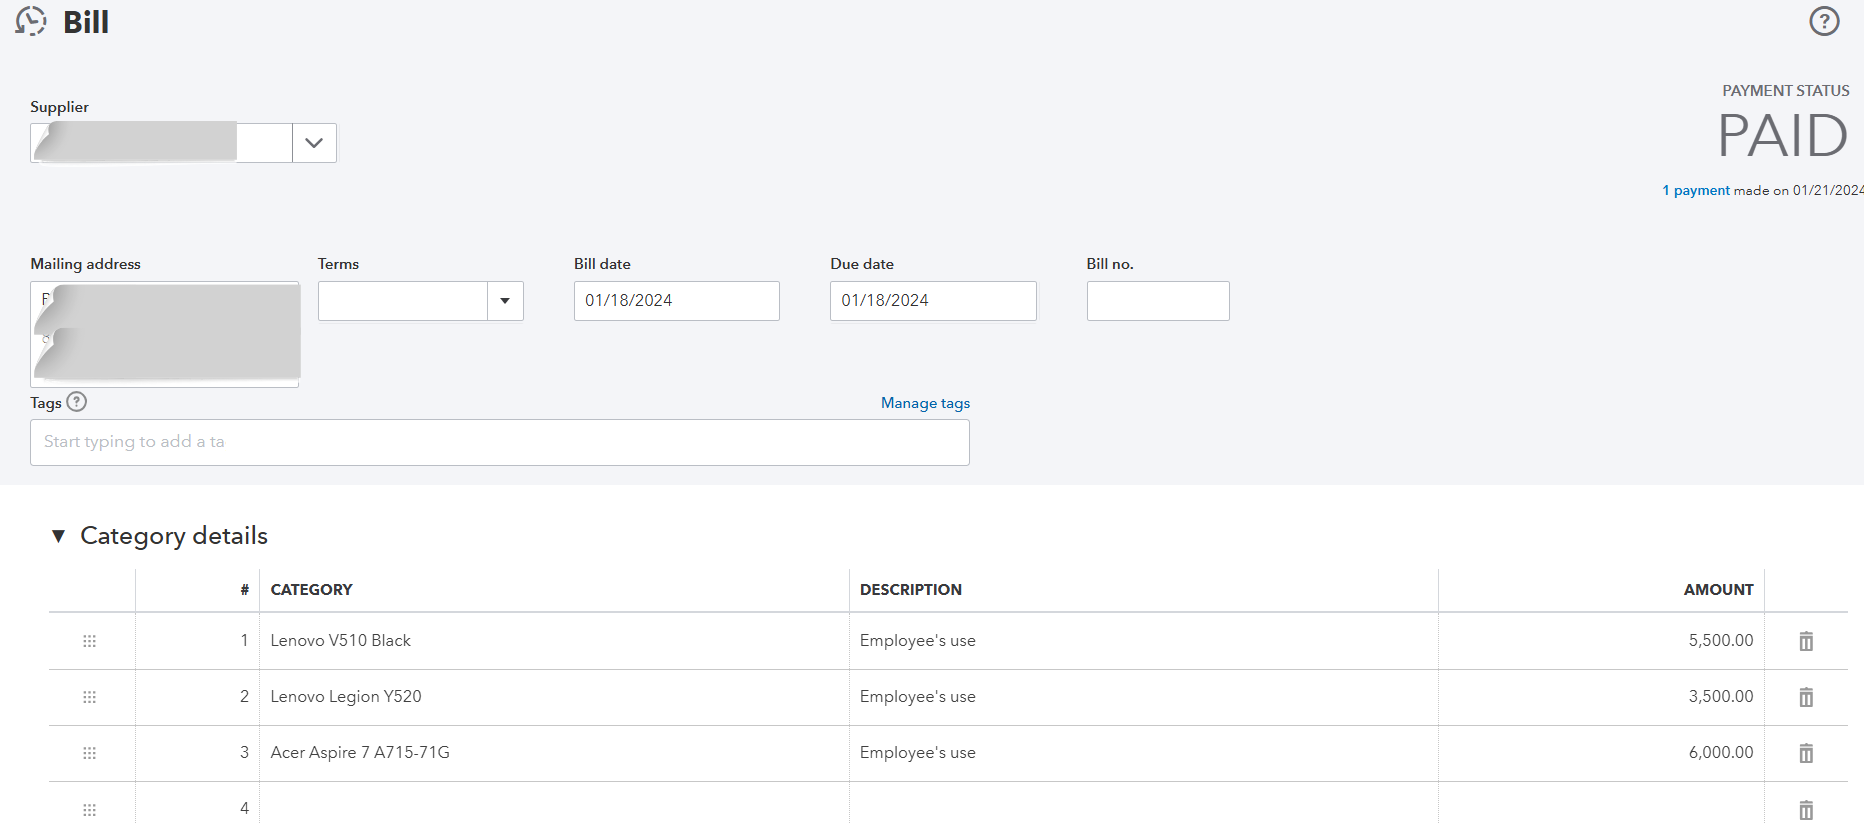Screen dimensions: 1864x823
Task: Click the drag handle of row 3
Action: point(89,753)
